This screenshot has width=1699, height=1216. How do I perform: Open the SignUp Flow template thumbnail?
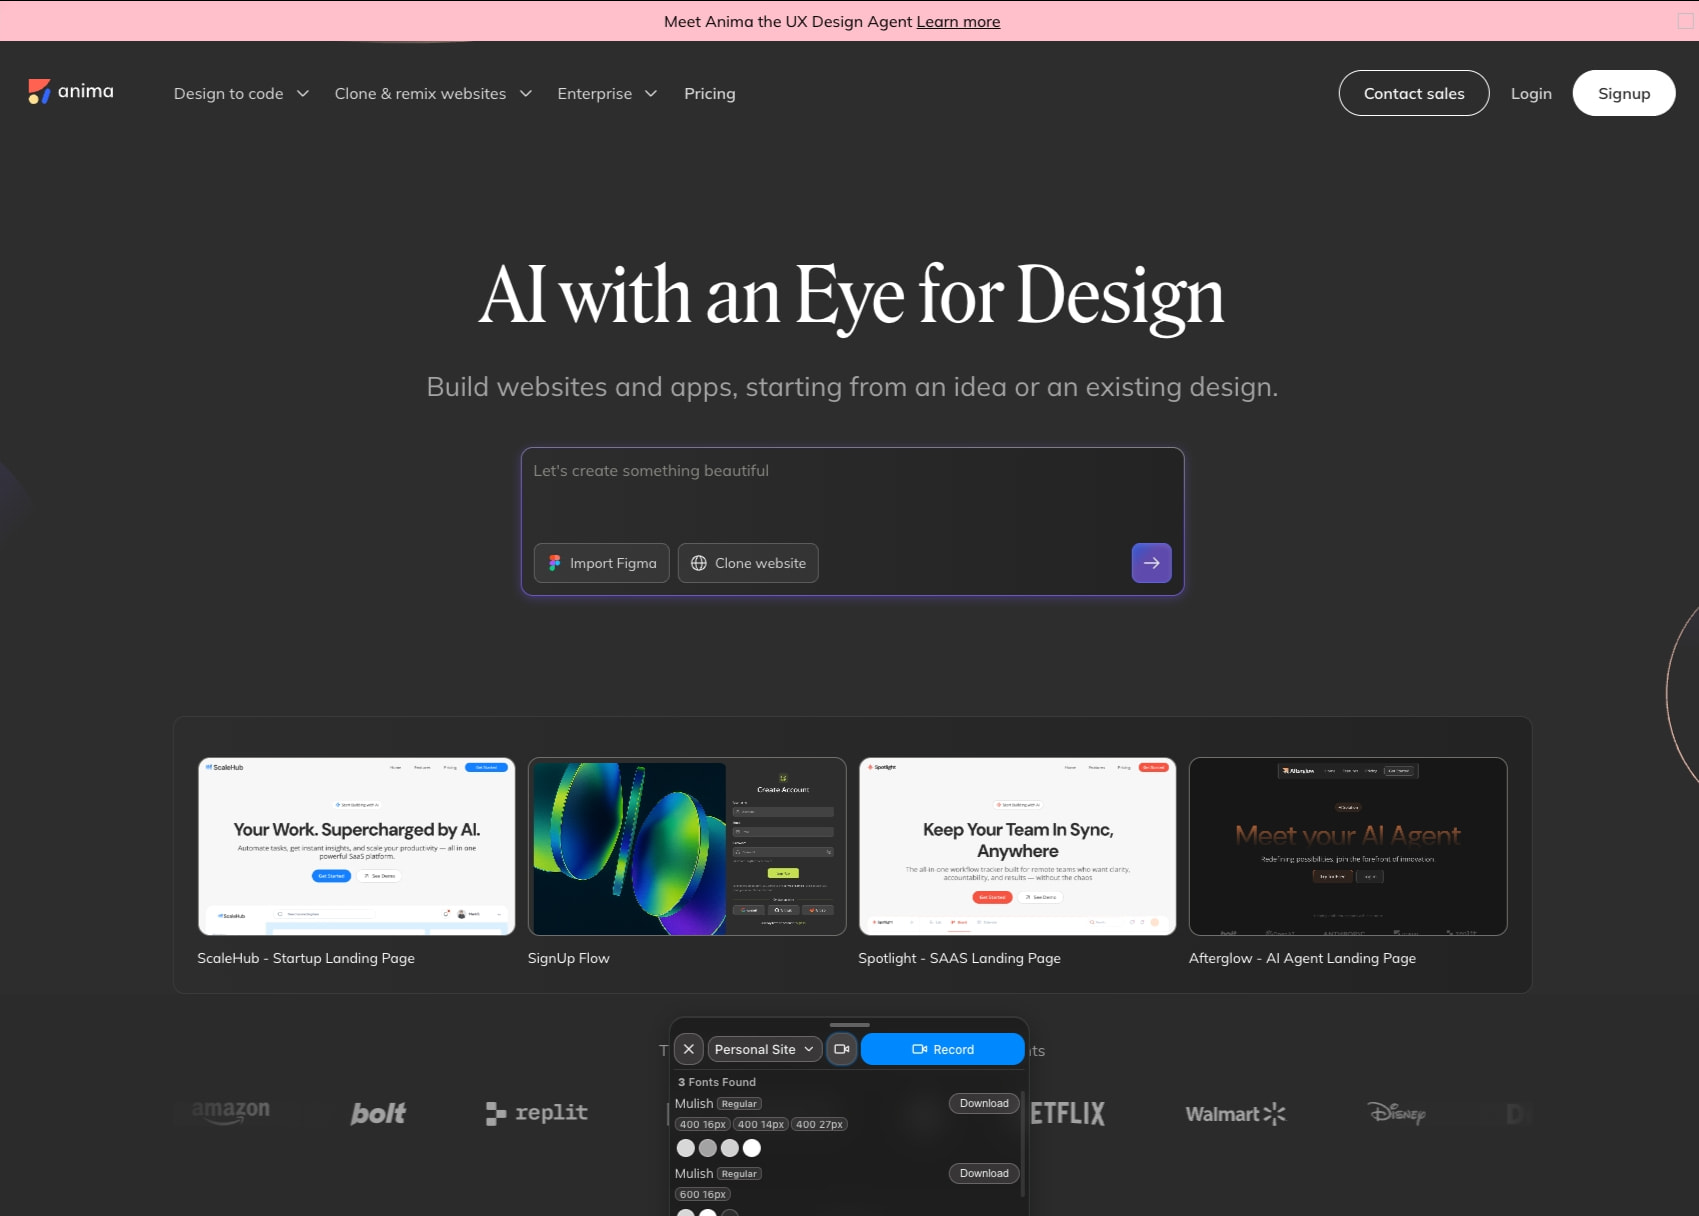(687, 846)
